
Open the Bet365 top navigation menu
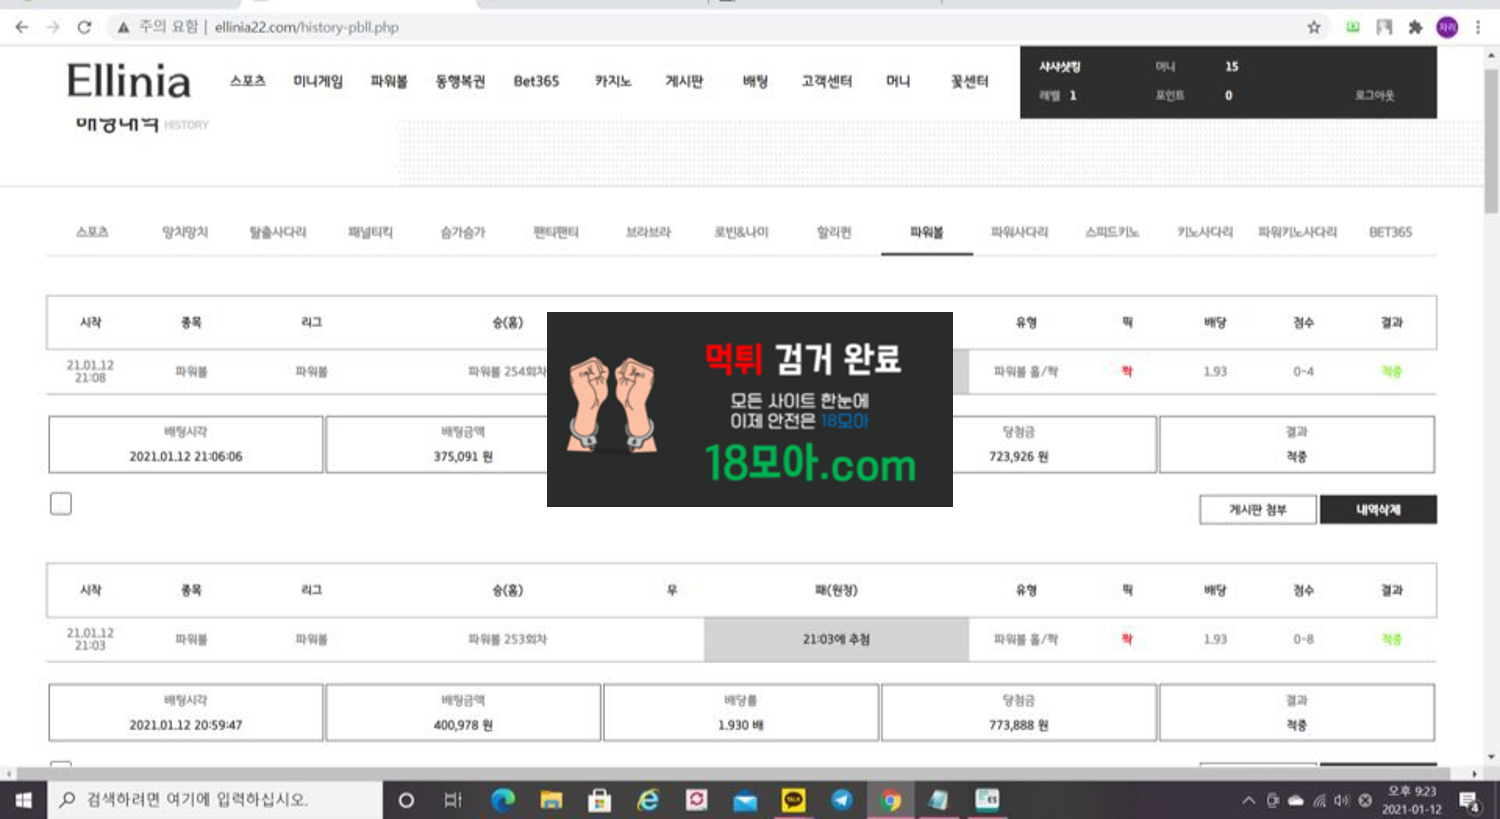coord(536,81)
